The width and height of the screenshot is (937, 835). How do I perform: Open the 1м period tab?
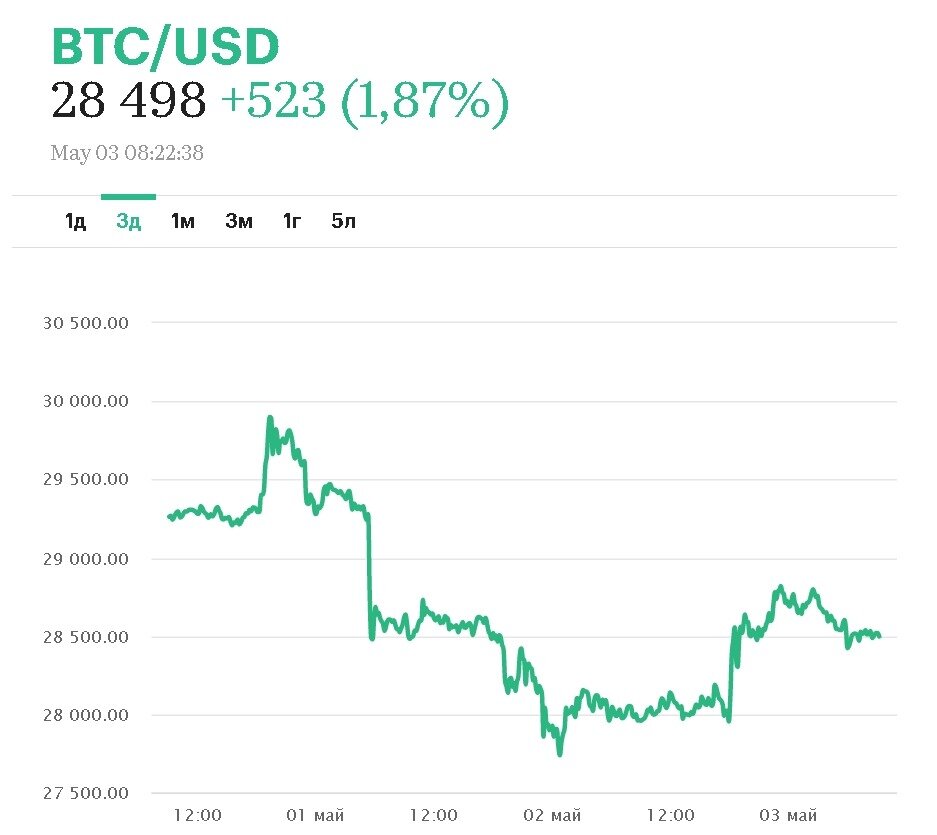pos(182,221)
